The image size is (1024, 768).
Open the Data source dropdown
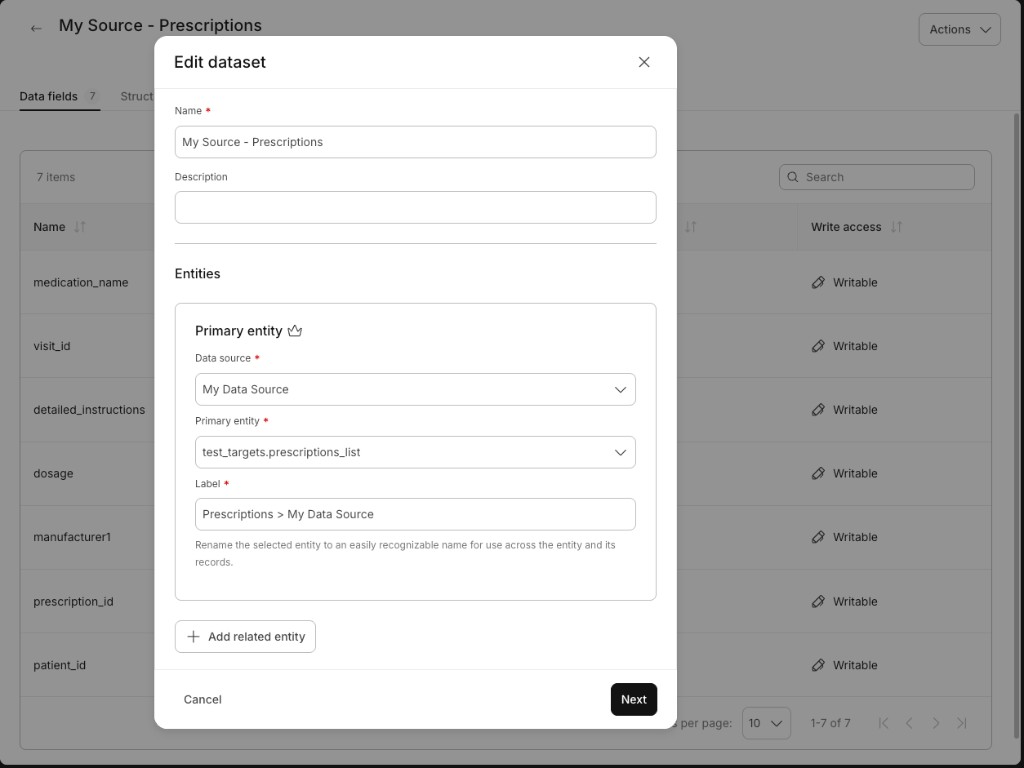415,389
